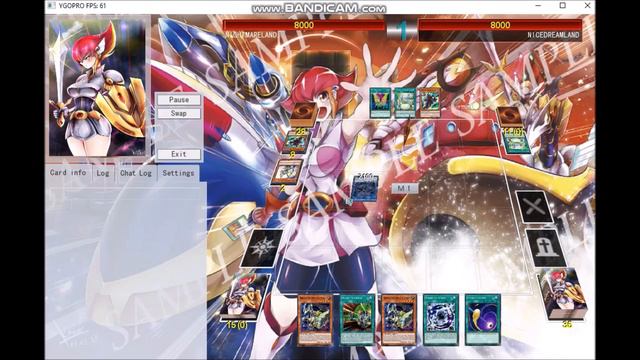The height and width of the screenshot is (360, 640).
Task: Select opponent's first hand card with V artwork
Action: (x=380, y=103)
